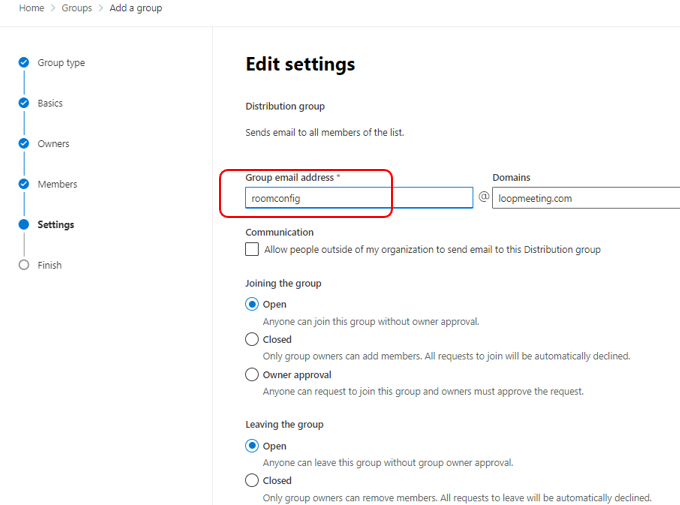The image size is (680, 505).
Task: Click the Group type step checkmark icon
Action: click(x=24, y=62)
